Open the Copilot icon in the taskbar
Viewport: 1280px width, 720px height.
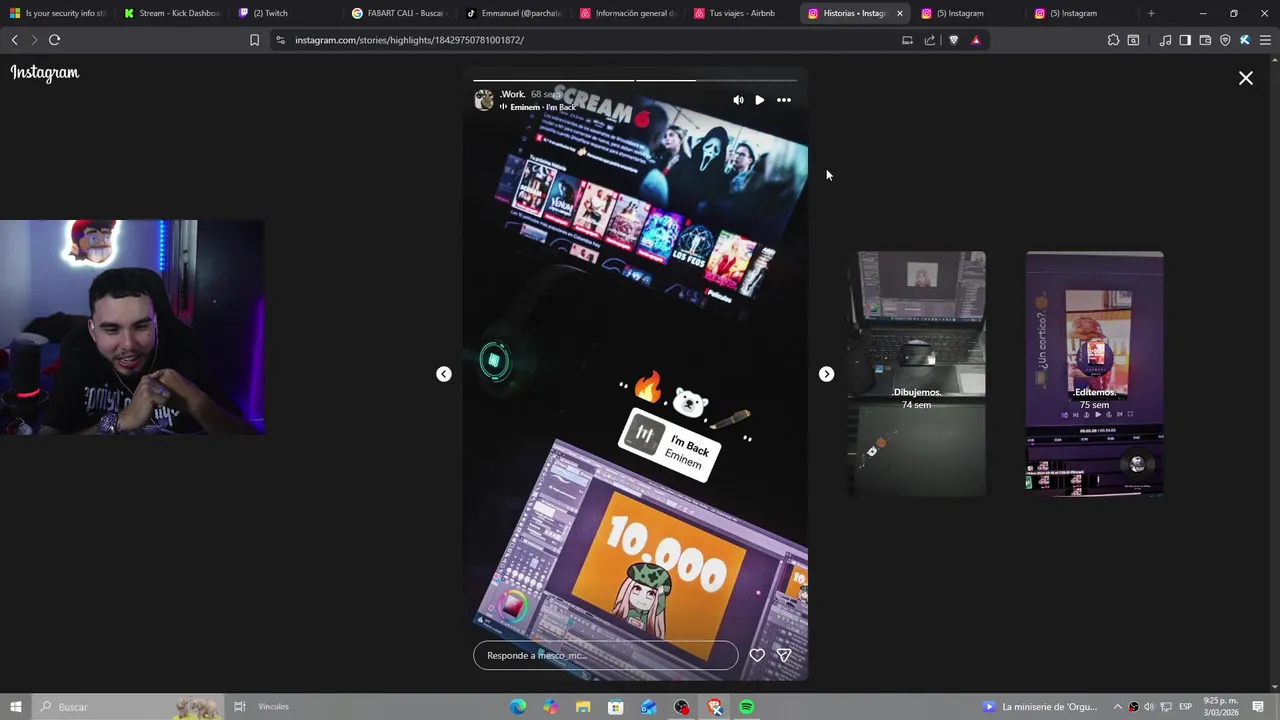pos(551,707)
